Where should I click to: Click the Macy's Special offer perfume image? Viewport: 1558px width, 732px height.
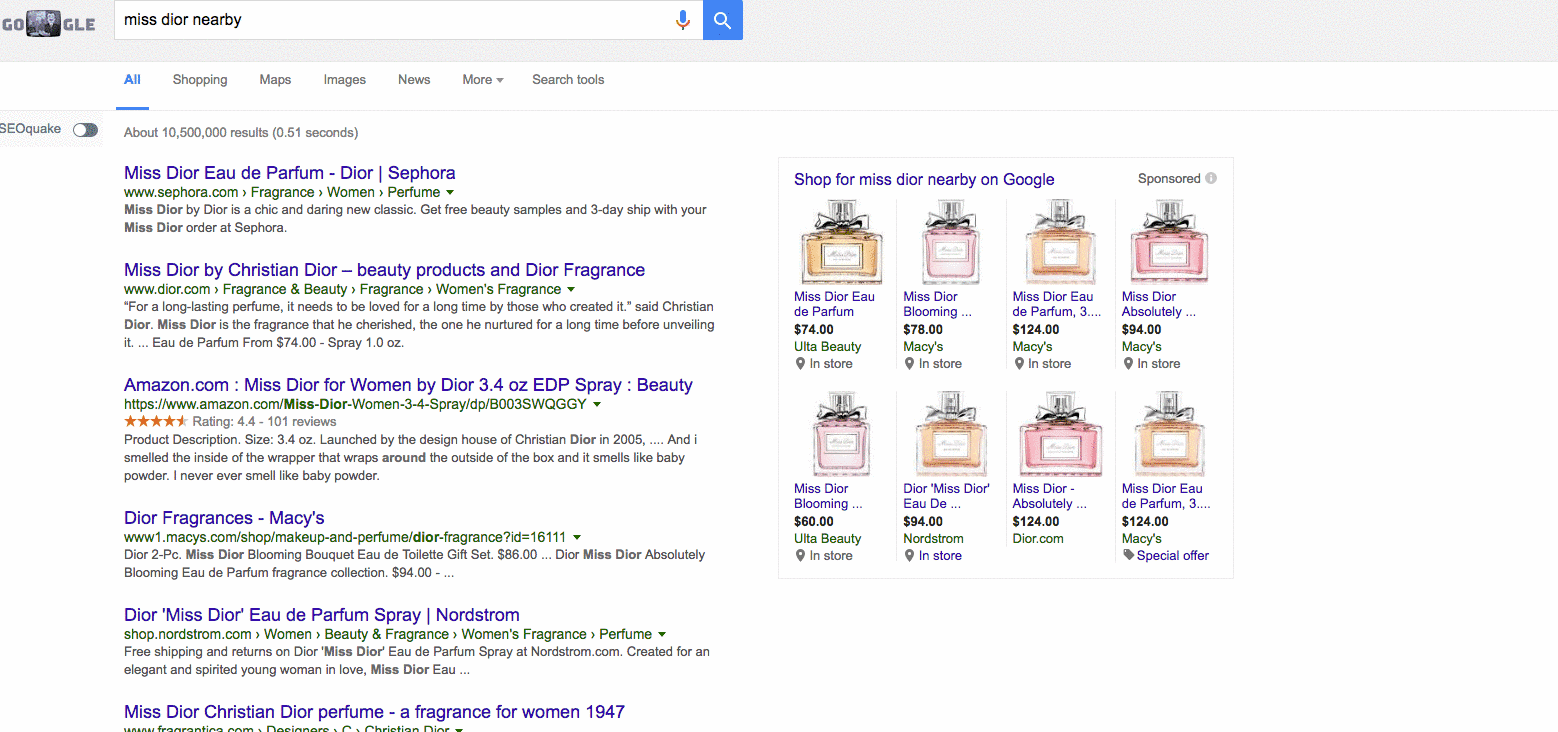[1169, 435]
